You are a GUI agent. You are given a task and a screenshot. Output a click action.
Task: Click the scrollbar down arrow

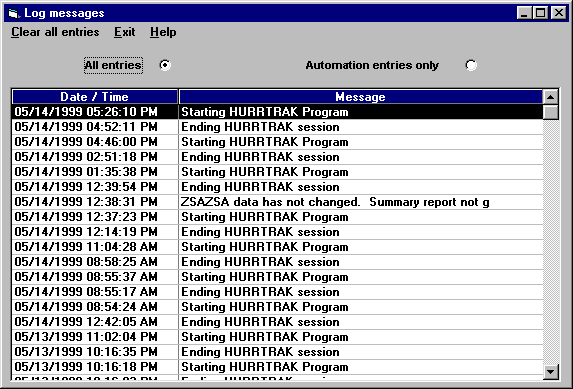point(550,372)
